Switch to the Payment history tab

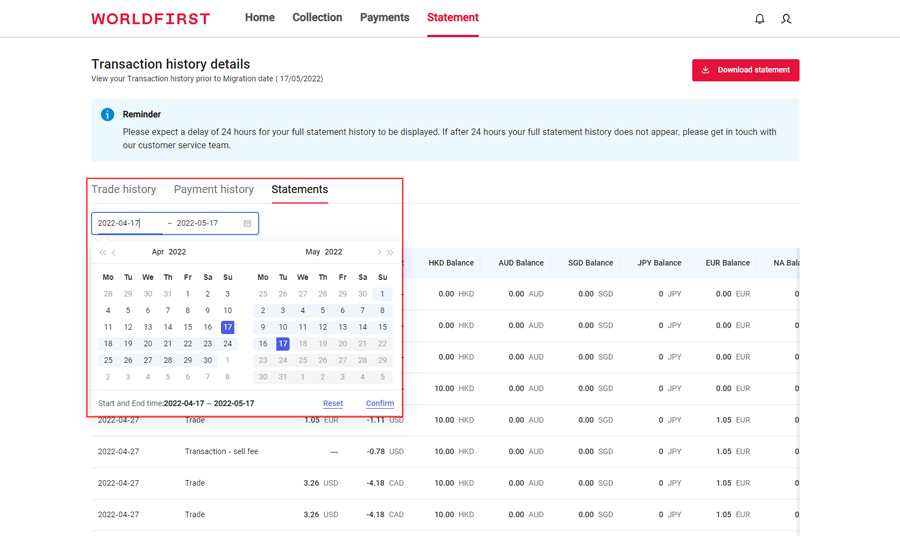click(214, 189)
